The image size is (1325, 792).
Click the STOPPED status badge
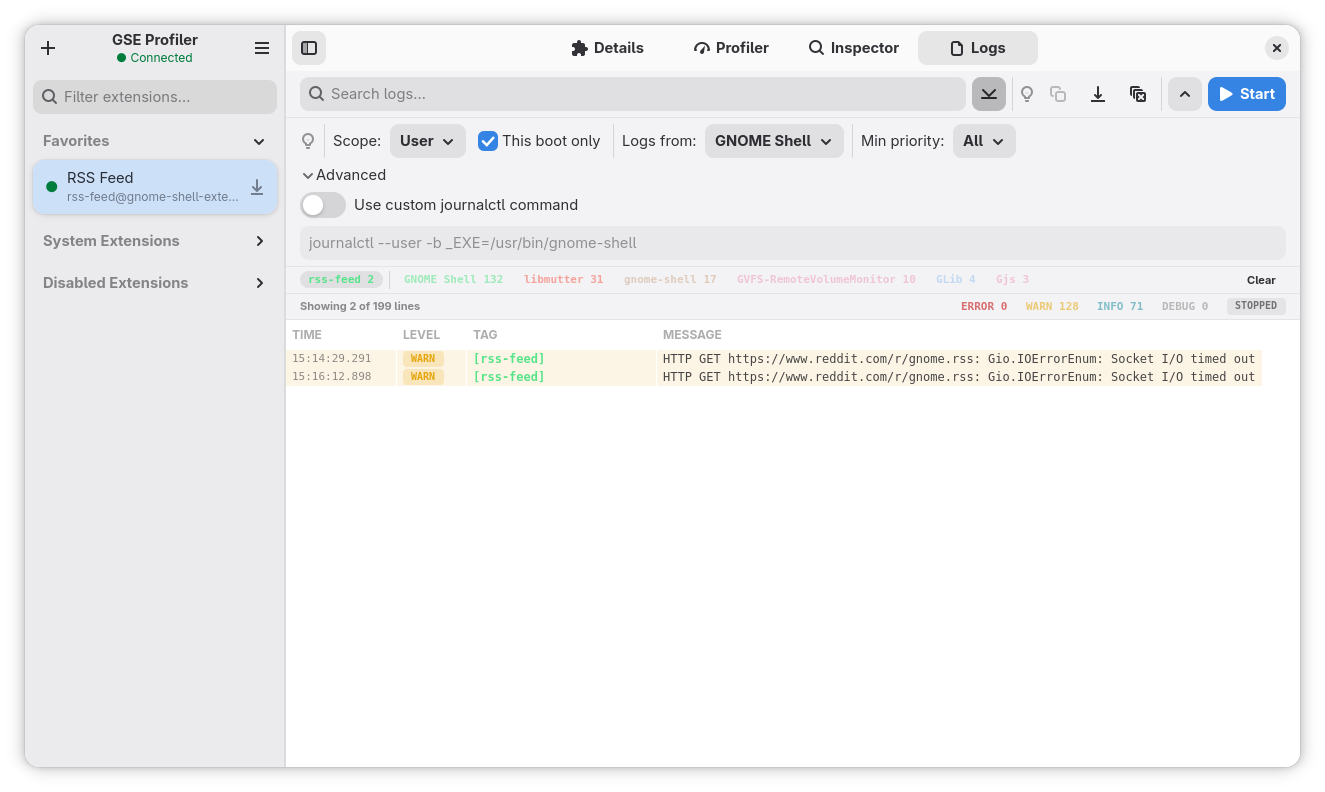(x=1256, y=306)
